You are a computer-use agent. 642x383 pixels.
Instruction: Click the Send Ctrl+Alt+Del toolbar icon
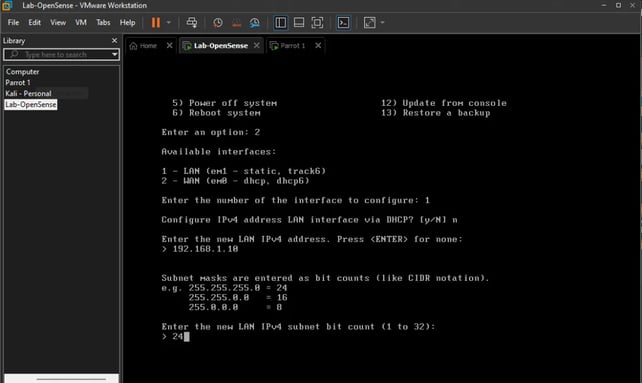pyautogui.click(x=192, y=23)
